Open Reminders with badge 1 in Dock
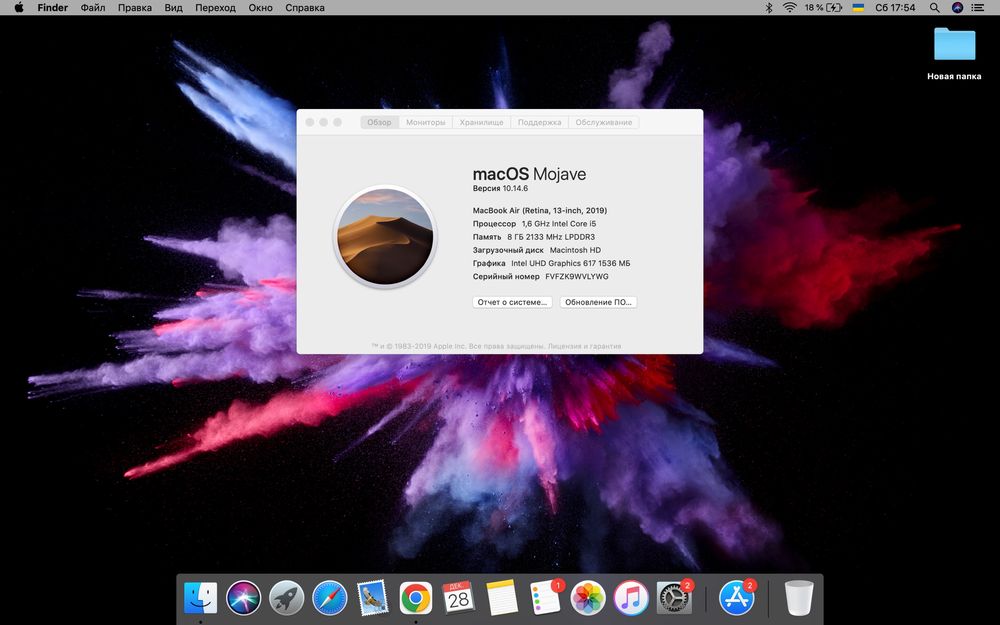 [x=545, y=598]
